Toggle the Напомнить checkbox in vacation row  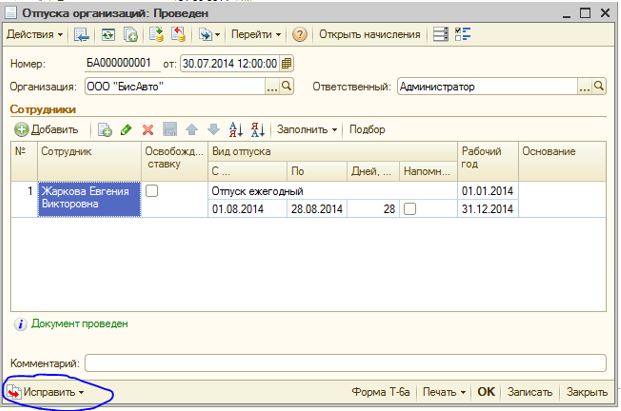409,209
